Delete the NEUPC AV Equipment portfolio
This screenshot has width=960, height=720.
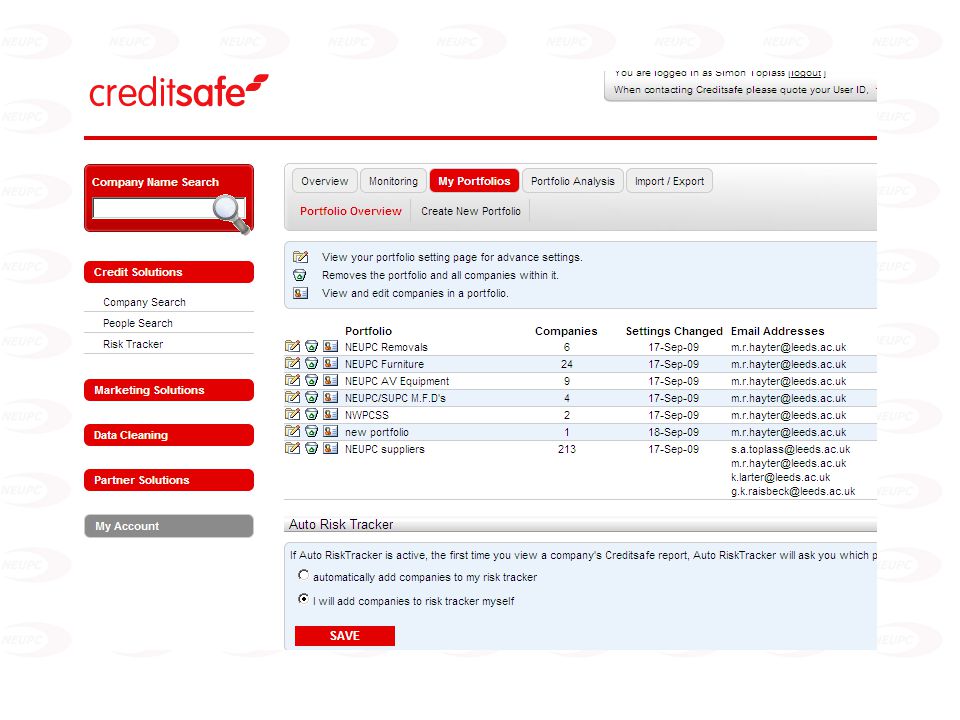312,381
